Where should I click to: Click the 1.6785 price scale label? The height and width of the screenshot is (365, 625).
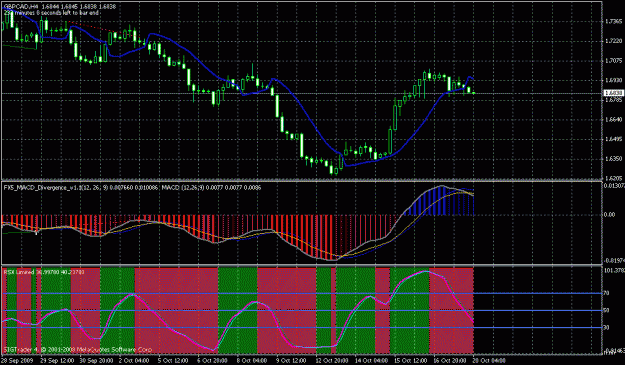pyautogui.click(x=614, y=100)
